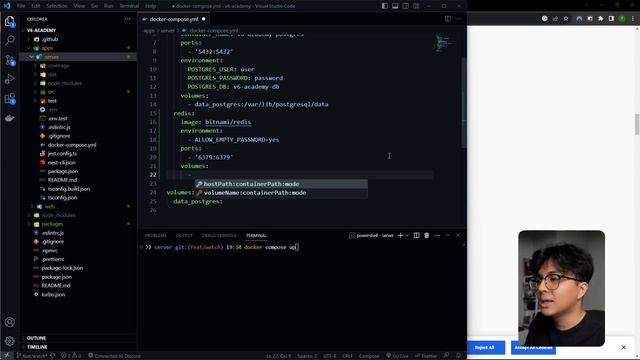640x360 pixels.
Task: Collapse the server folder
Action: click(52, 57)
